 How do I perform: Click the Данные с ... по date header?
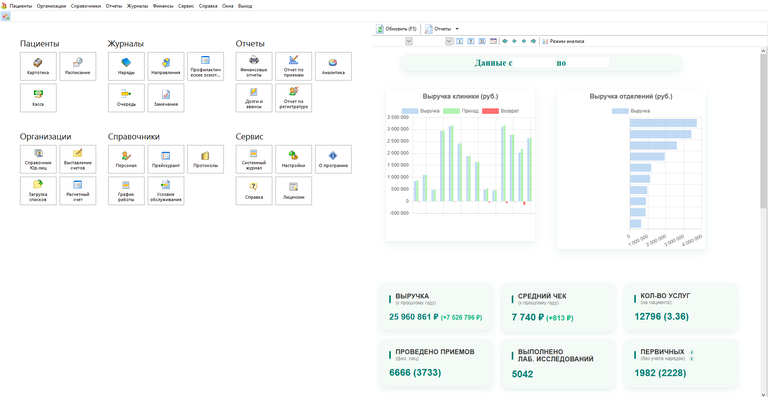pos(542,63)
